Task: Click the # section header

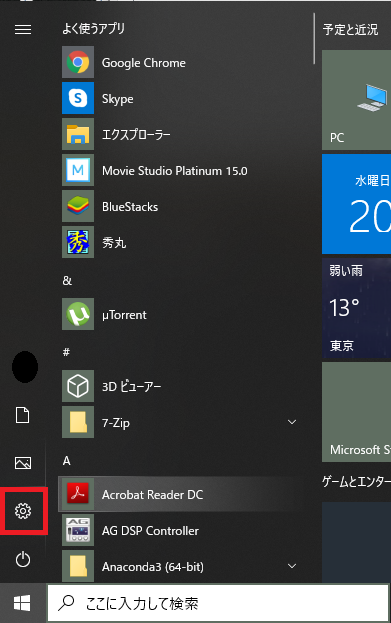Action: click(66, 352)
